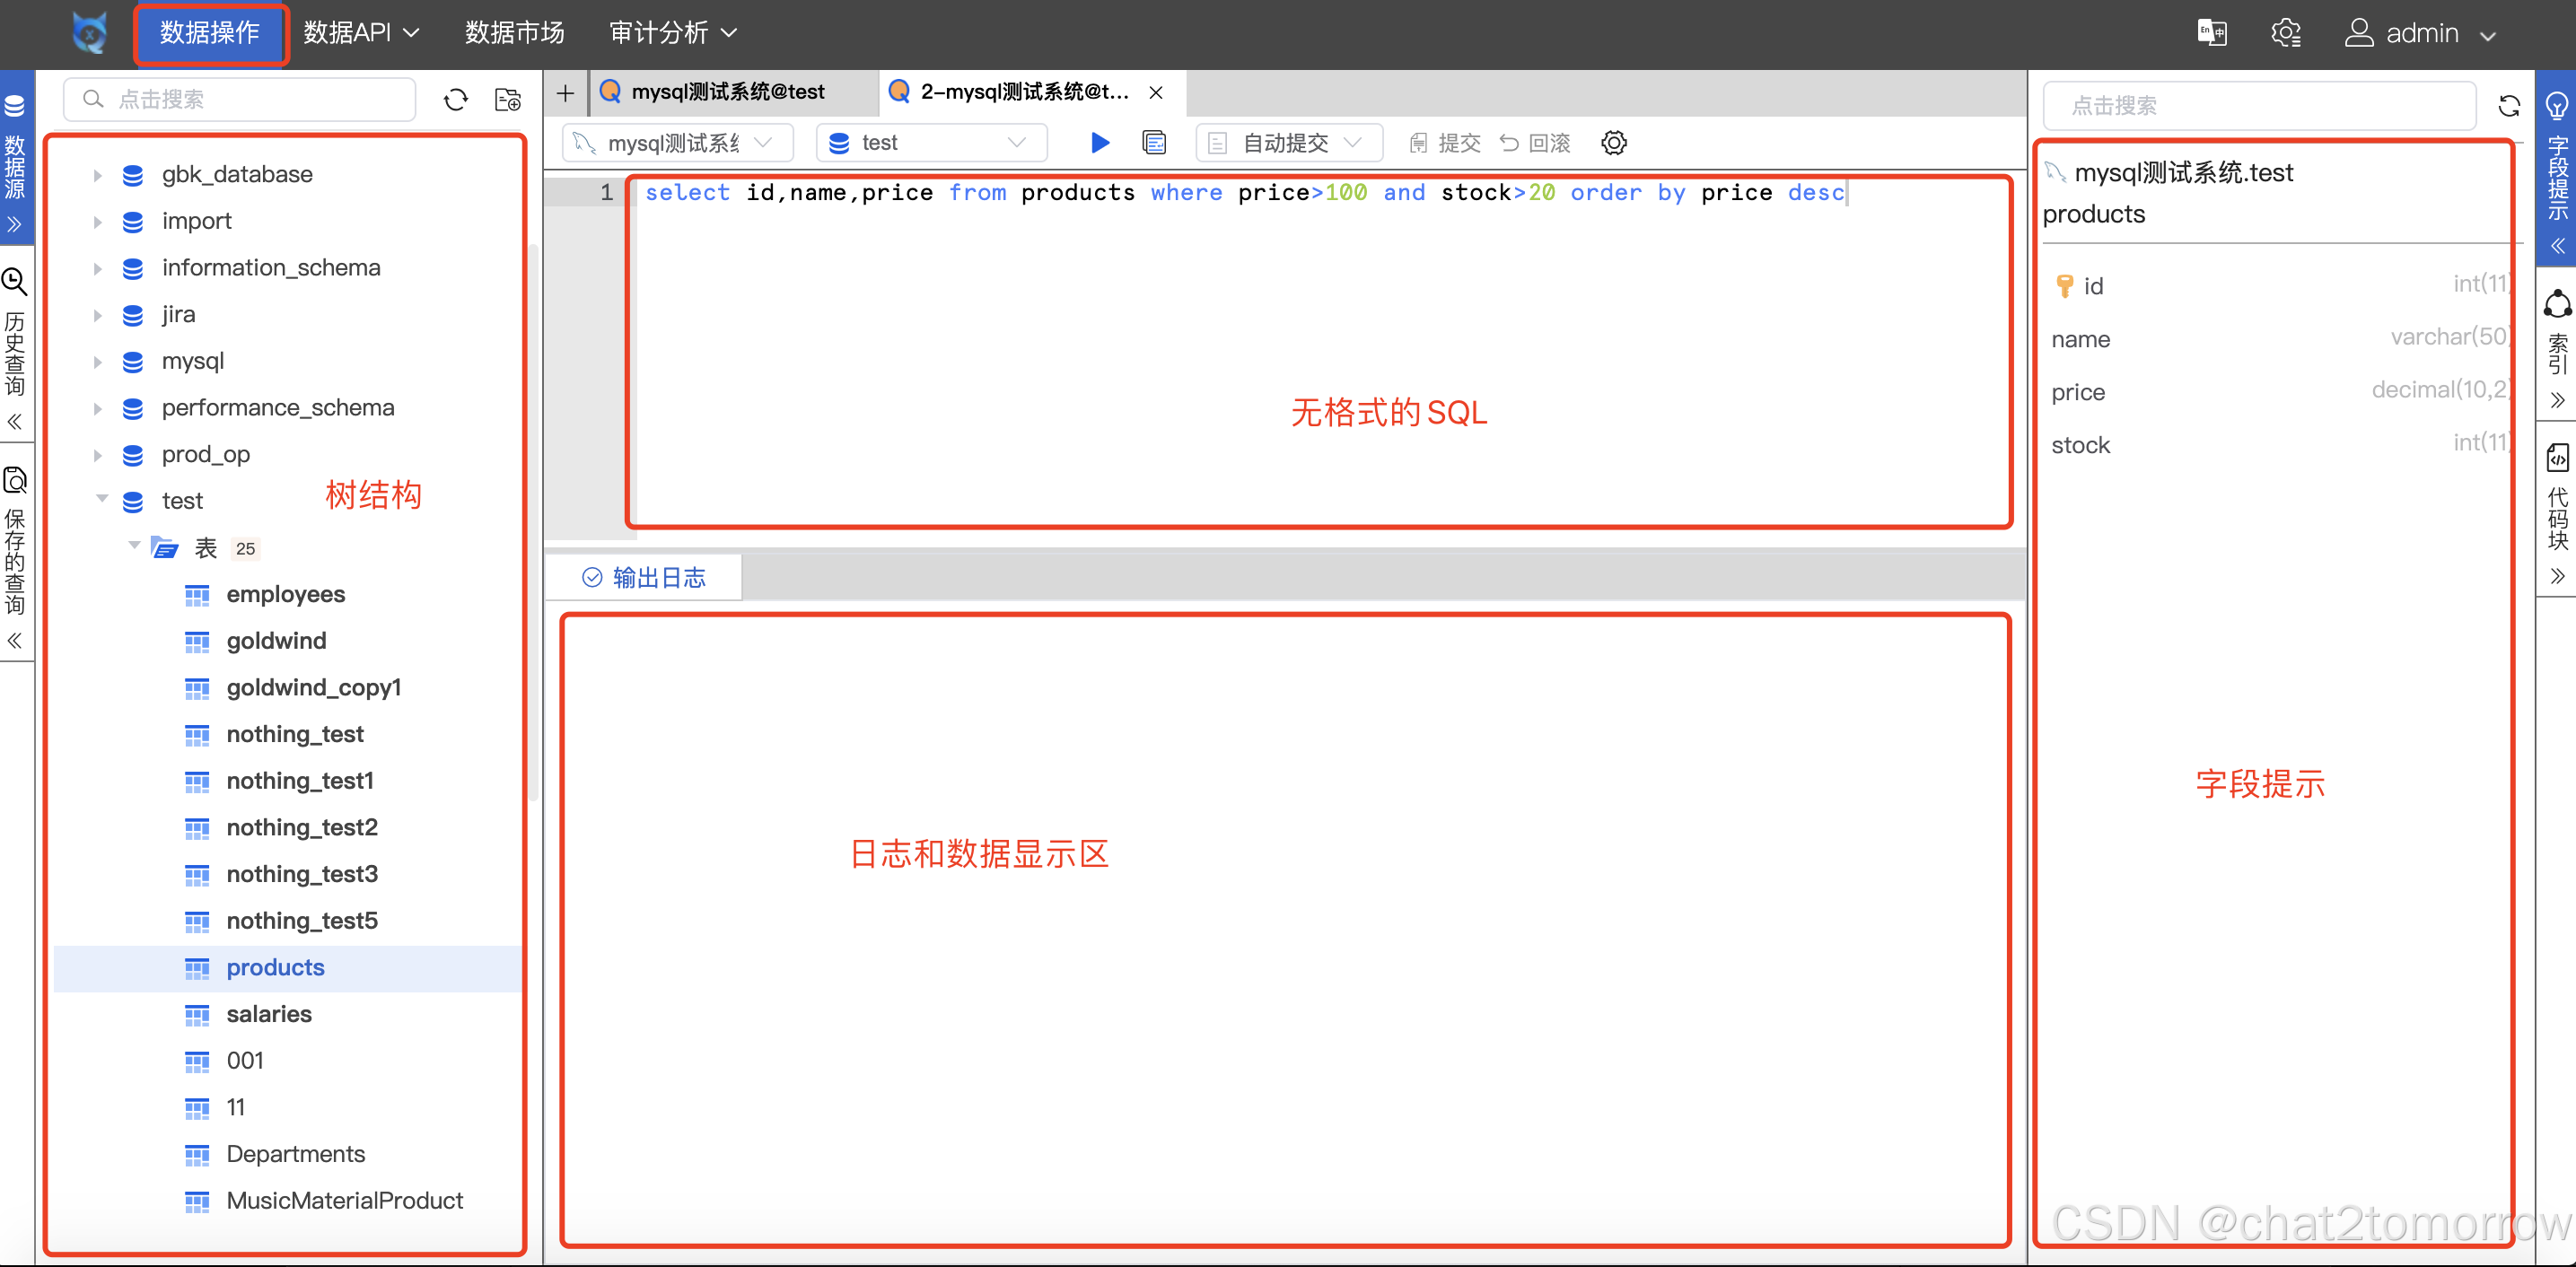
Task: Click the new connection icon beside tree refresh
Action: [507, 99]
